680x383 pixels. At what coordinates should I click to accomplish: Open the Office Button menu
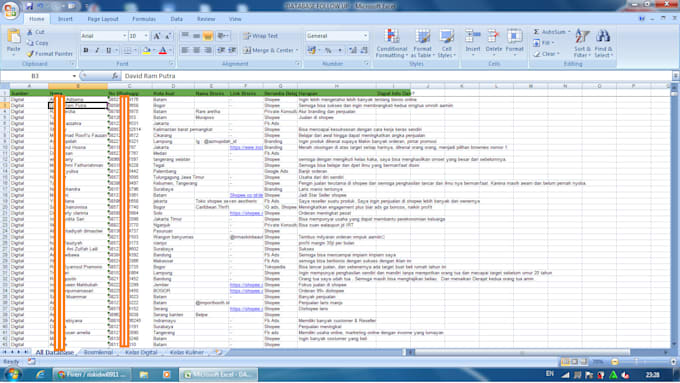10,10
